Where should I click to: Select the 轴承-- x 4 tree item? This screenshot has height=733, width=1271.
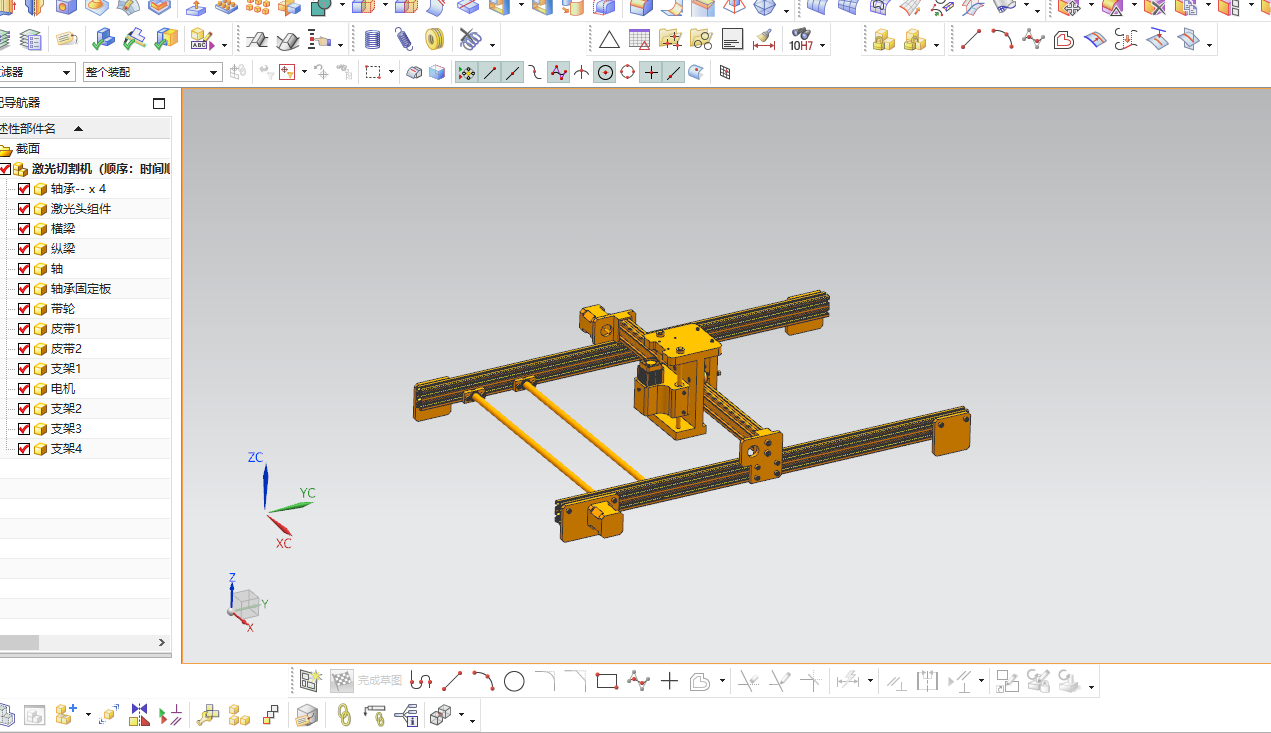78,189
